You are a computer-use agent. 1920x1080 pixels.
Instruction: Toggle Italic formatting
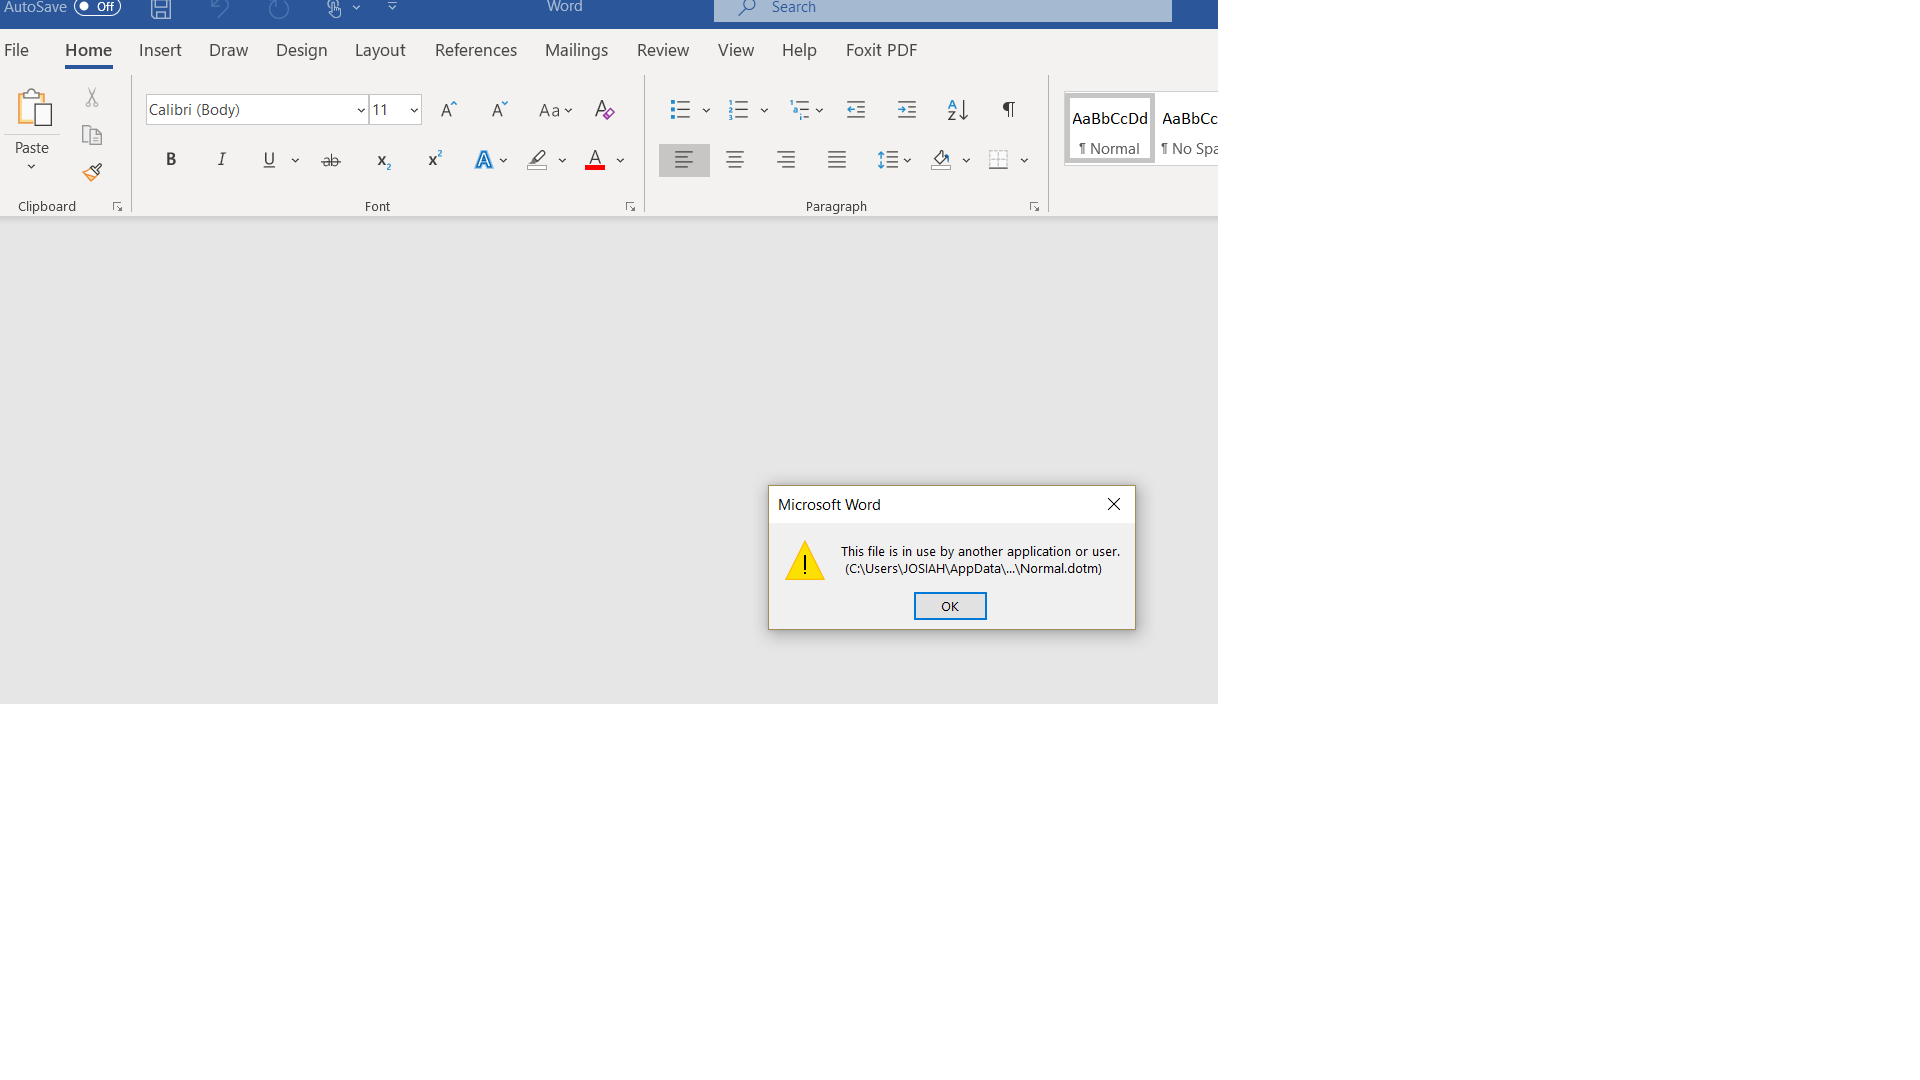coord(222,160)
